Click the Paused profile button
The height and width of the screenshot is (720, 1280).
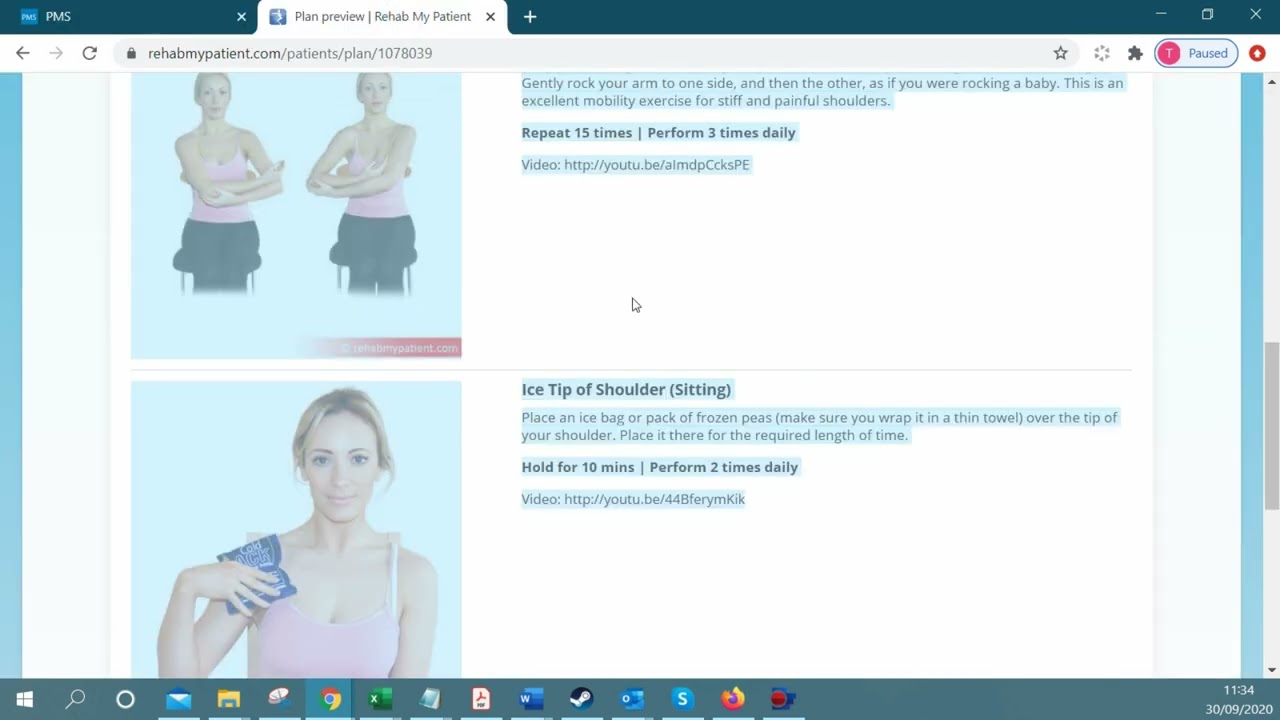tap(1196, 53)
